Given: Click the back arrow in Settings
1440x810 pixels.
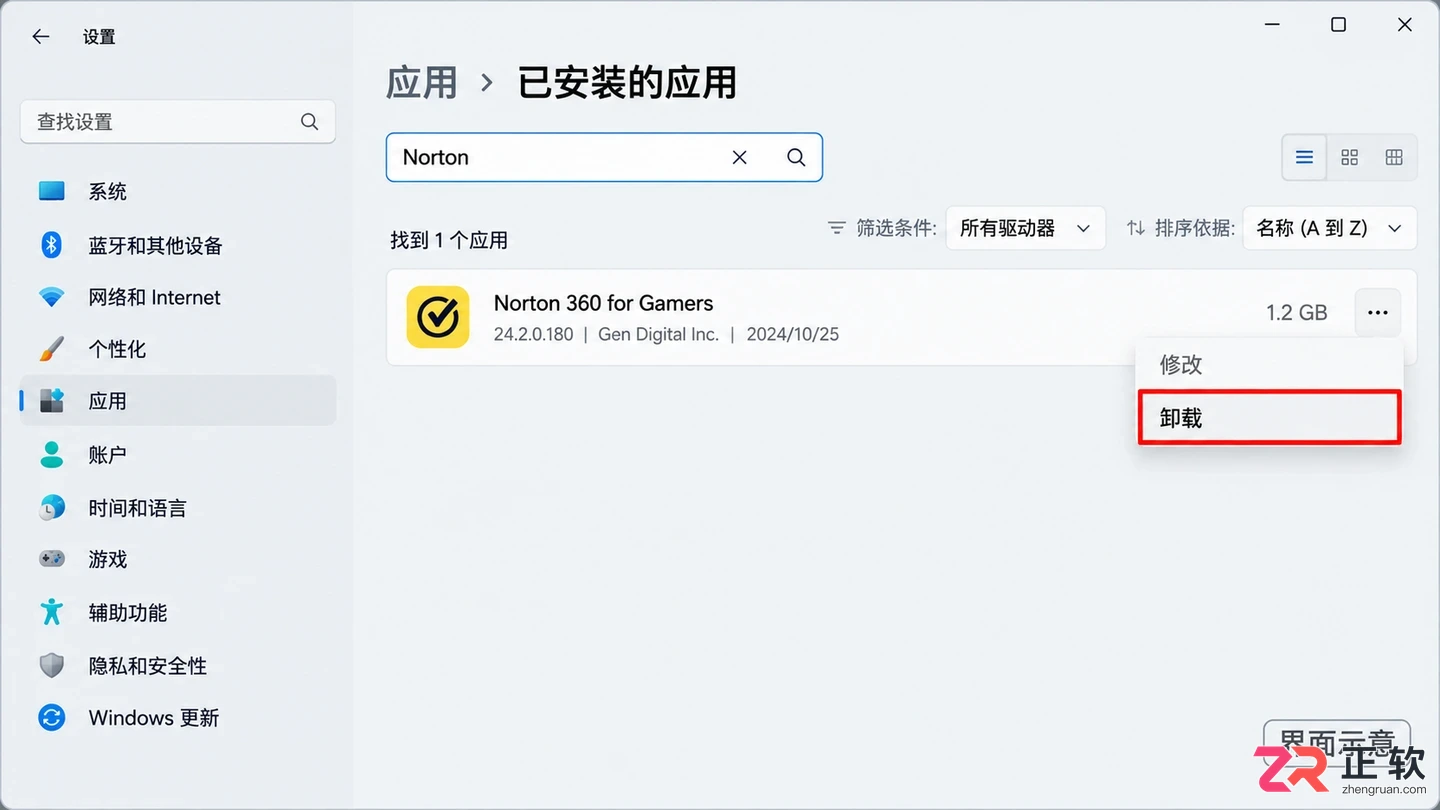Looking at the screenshot, I should tap(41, 37).
